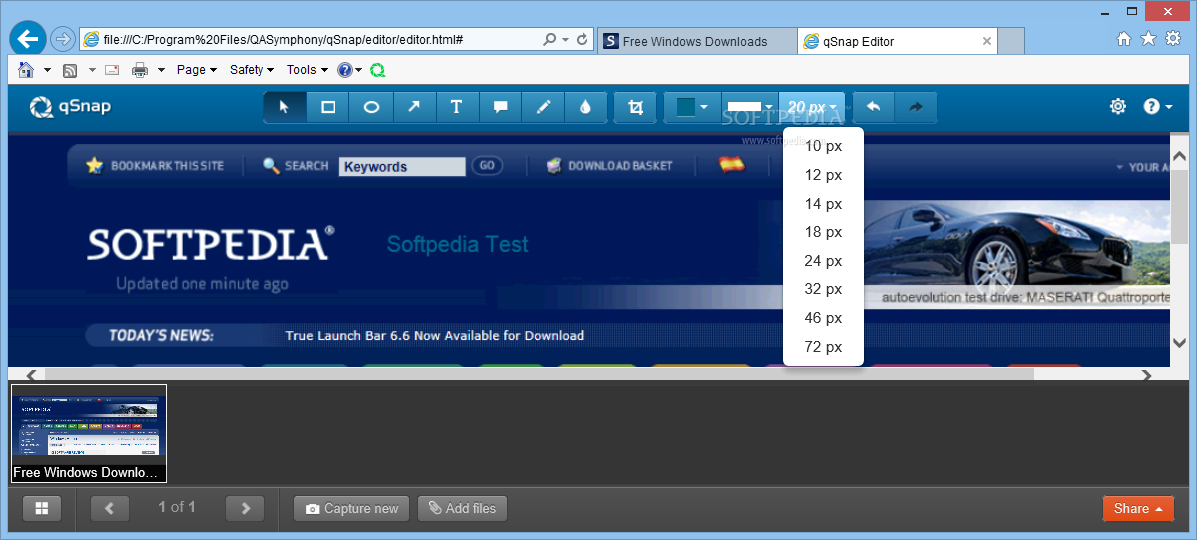Viewport: 1197px width, 540px height.
Task: Open IE home icon at top right
Action: point(1124,39)
